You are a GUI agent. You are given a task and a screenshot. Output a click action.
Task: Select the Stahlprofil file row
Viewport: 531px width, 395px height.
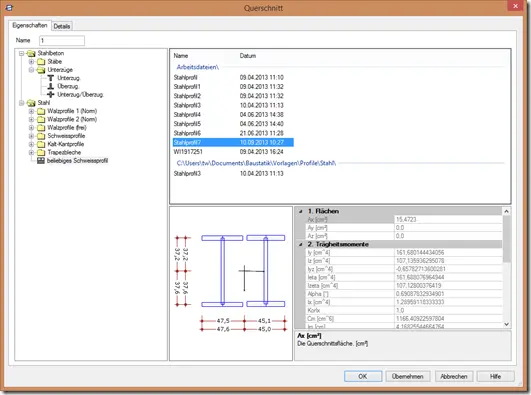coord(233,78)
